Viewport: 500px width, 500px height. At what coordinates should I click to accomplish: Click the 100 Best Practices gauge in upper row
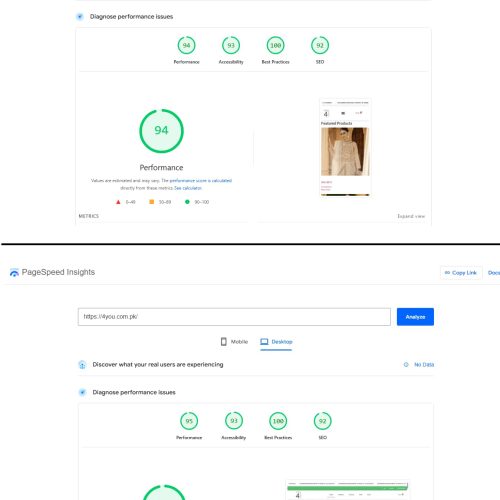coord(275,45)
